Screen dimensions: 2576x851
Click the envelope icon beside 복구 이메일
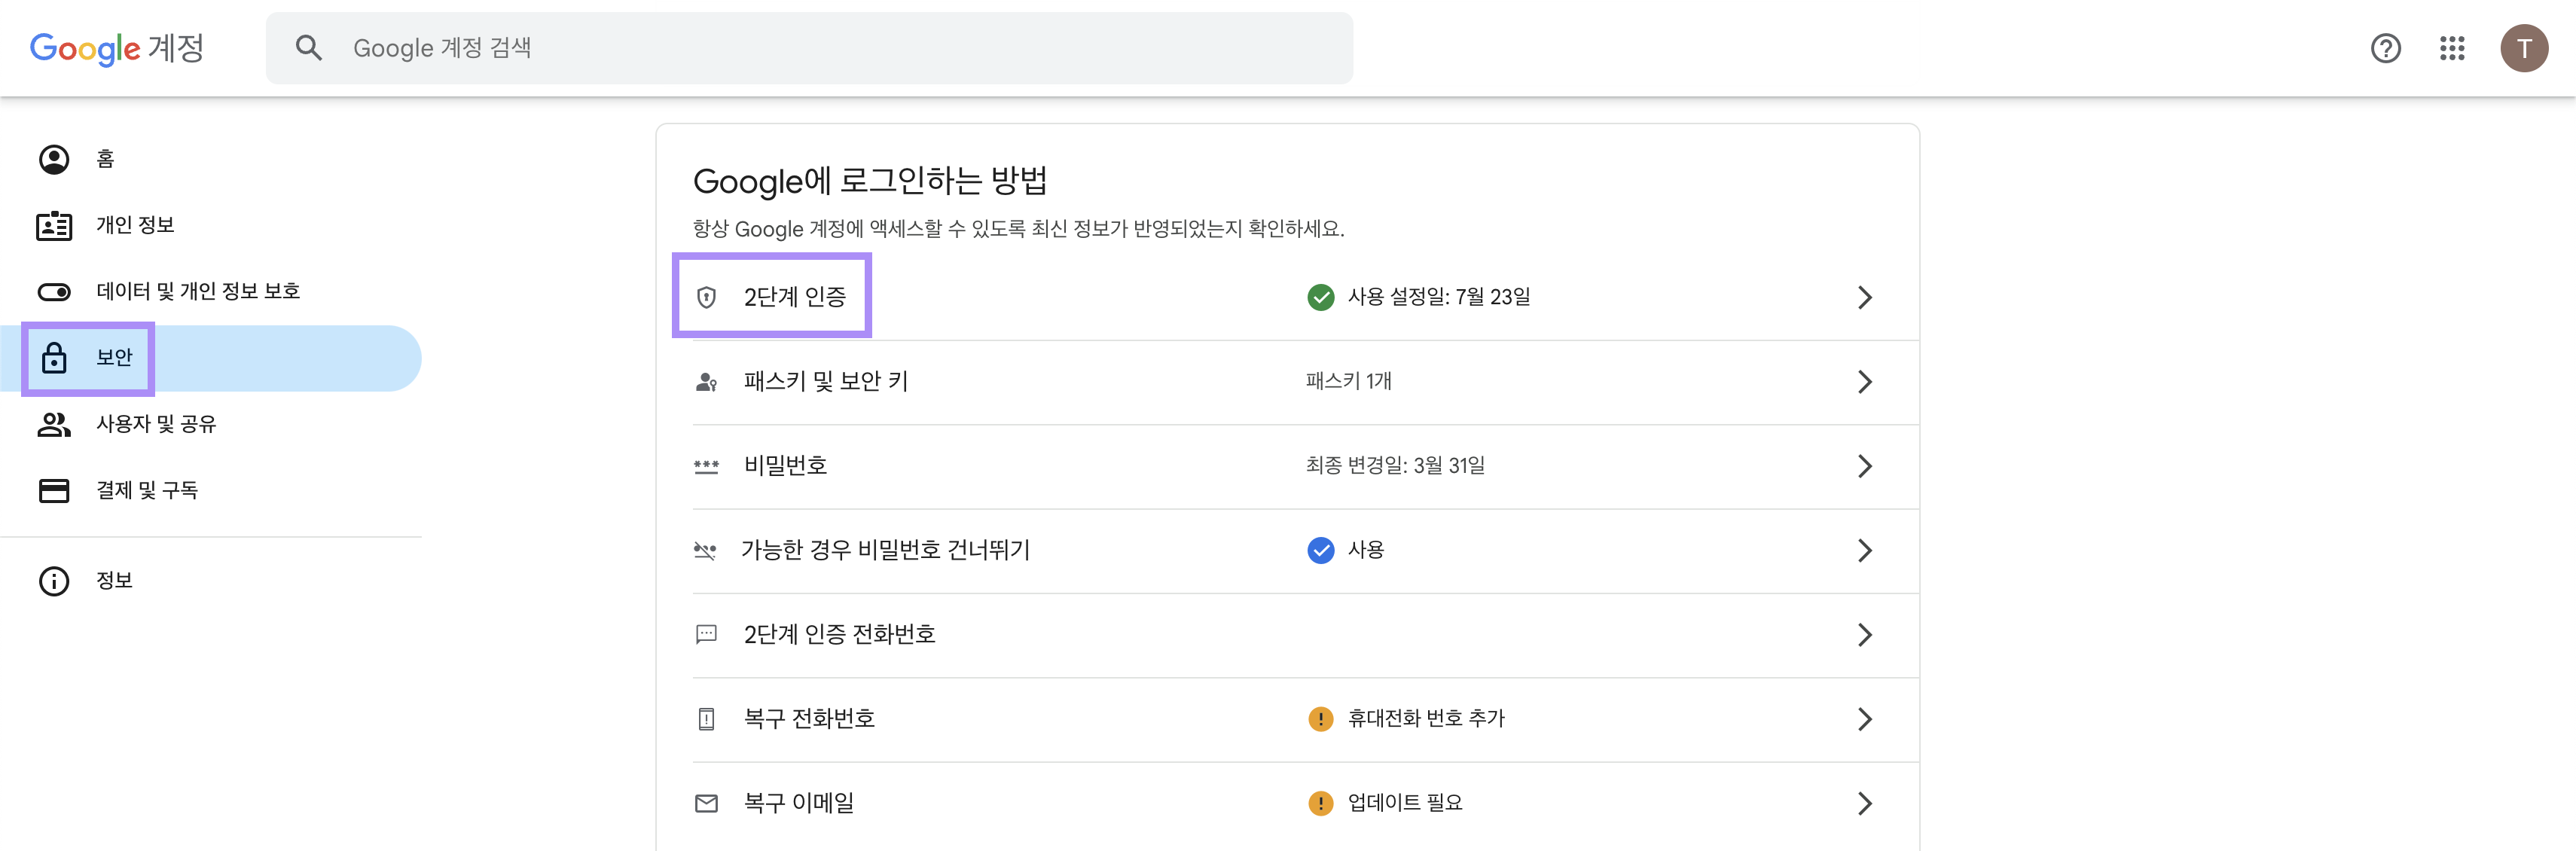(x=706, y=803)
